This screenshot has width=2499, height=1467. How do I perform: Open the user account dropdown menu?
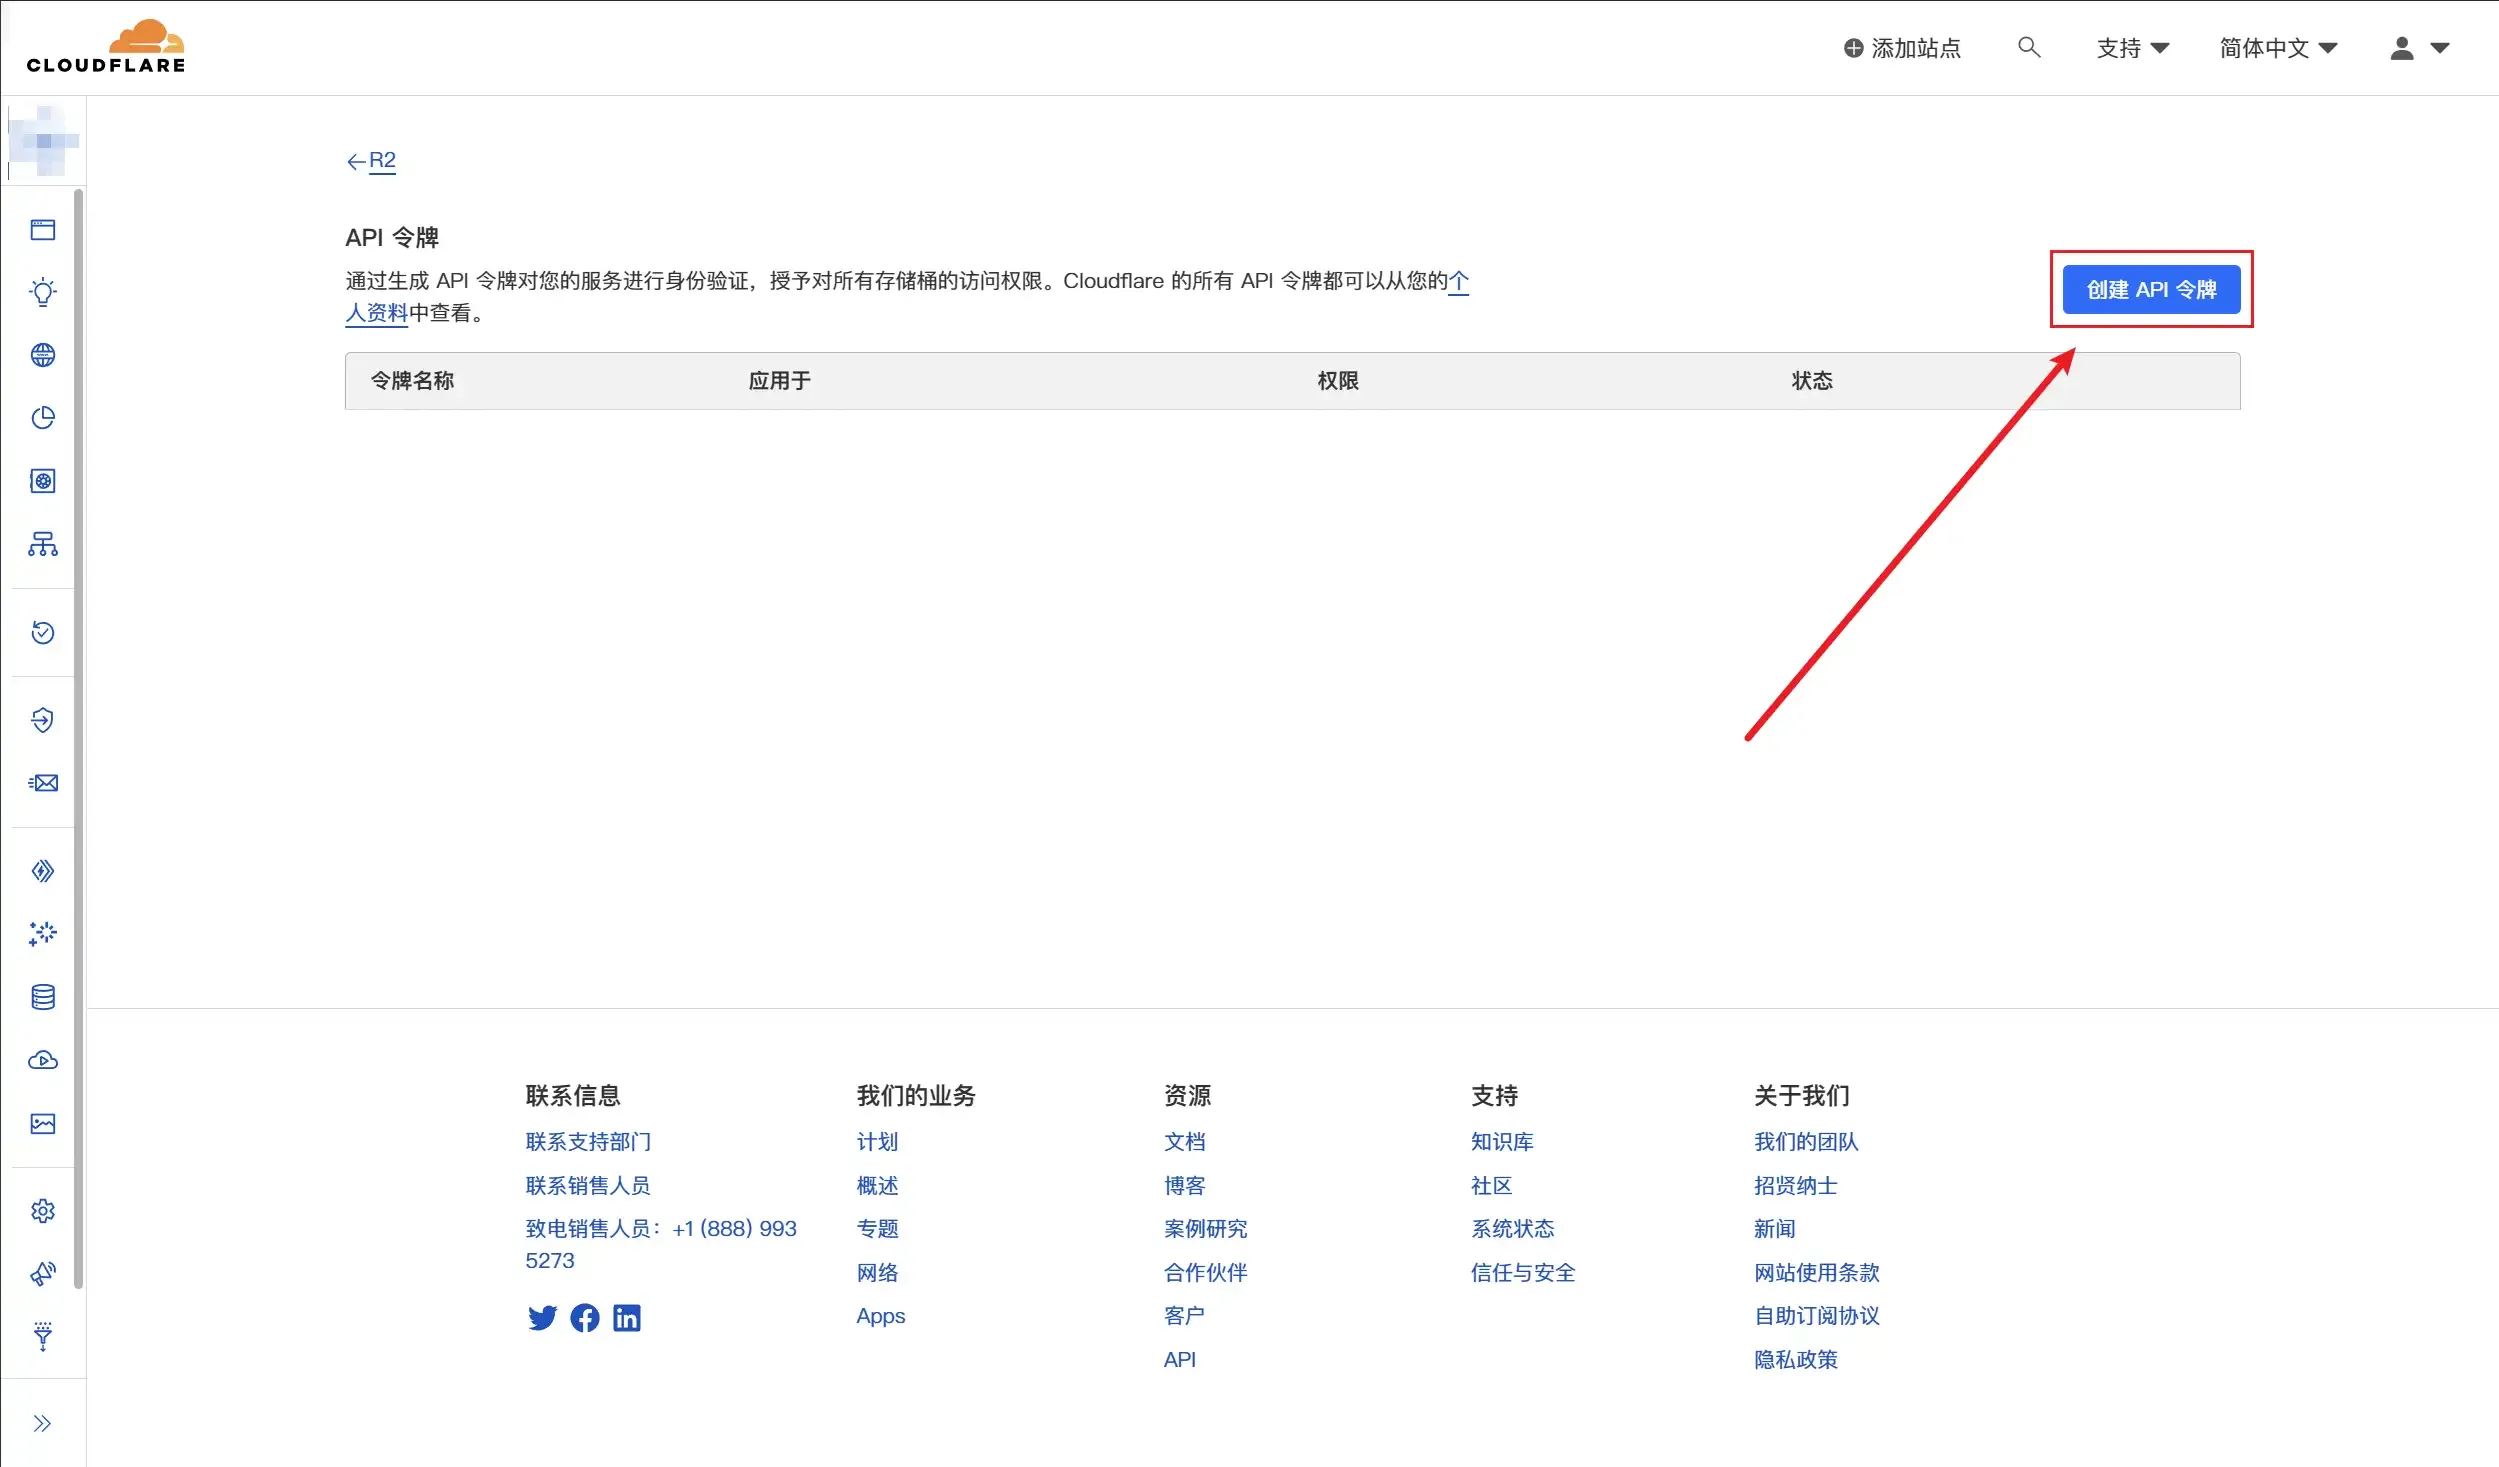click(2418, 48)
